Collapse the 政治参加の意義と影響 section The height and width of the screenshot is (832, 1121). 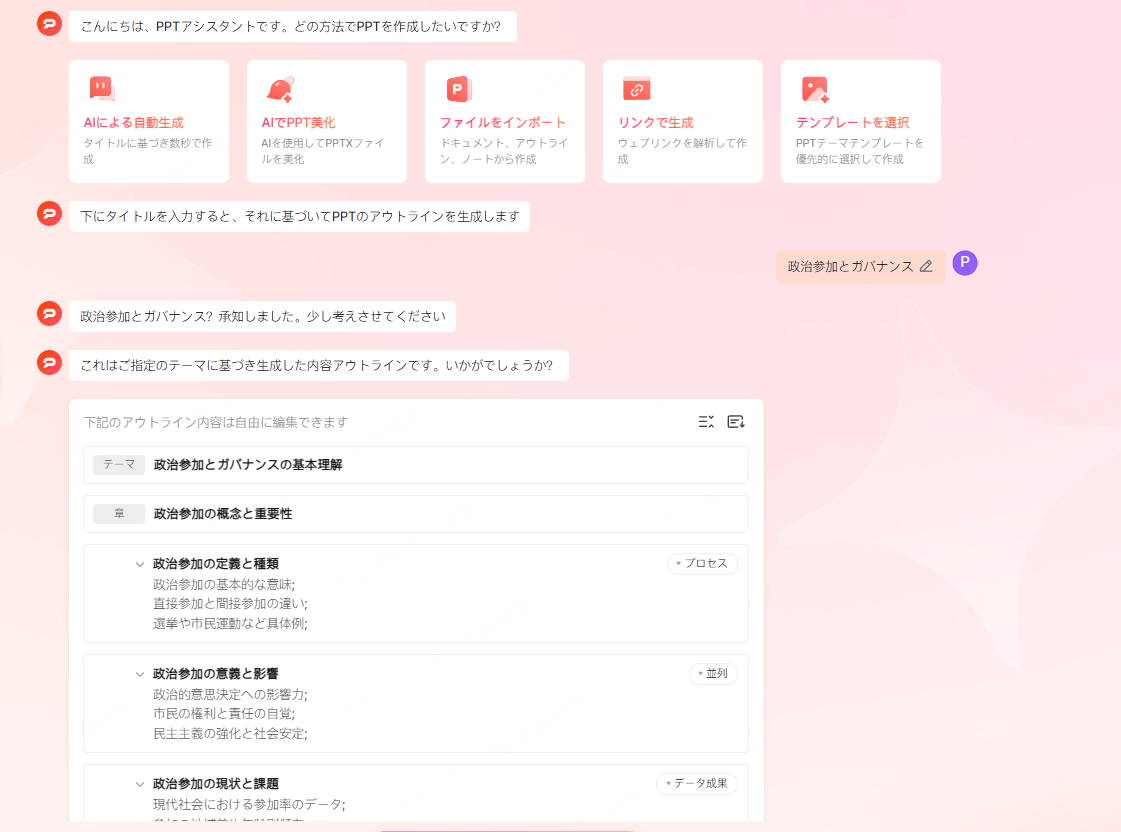[140, 674]
